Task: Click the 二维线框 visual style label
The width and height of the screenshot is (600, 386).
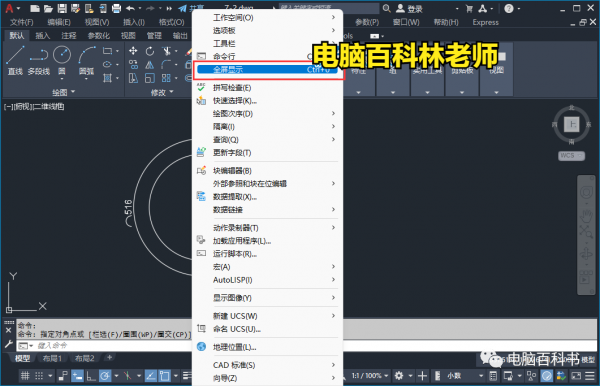Action: [x=49, y=107]
